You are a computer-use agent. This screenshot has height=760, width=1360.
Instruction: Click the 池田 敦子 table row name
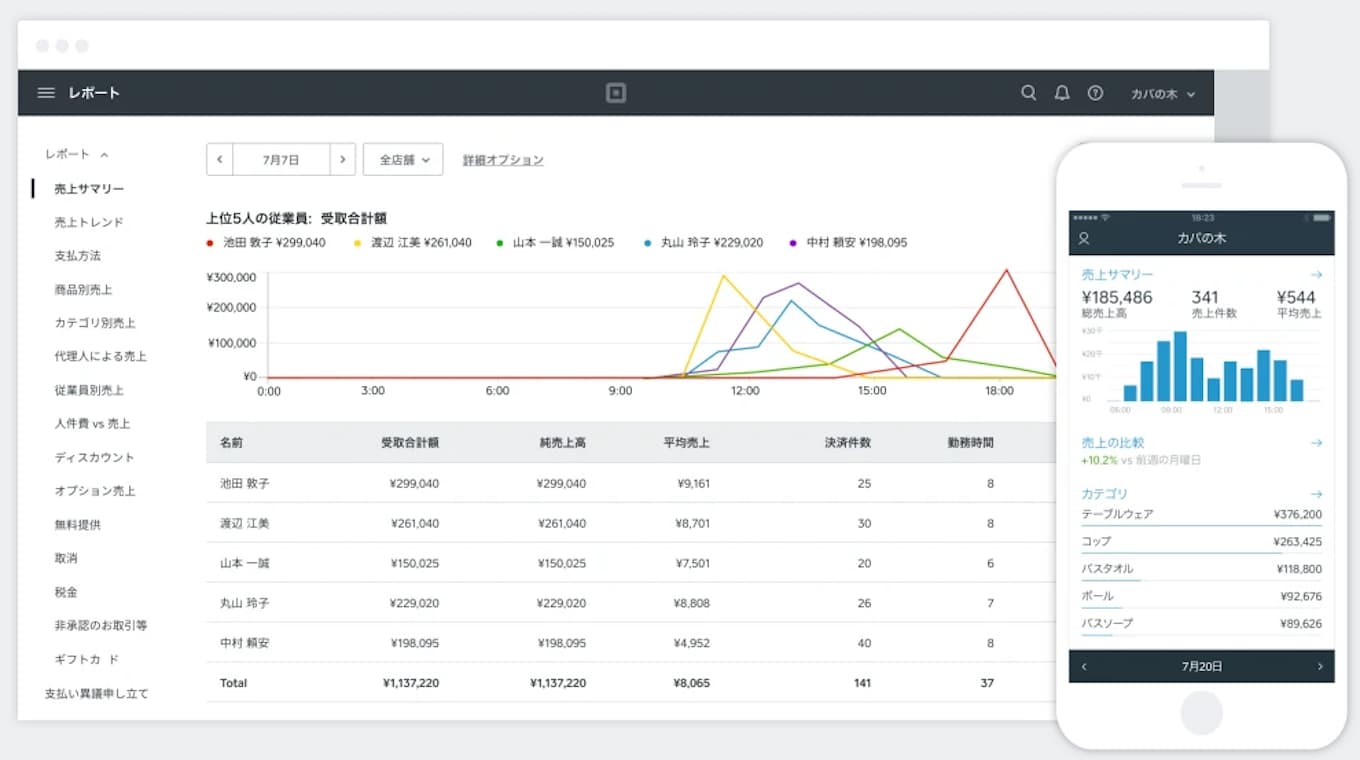(245, 483)
